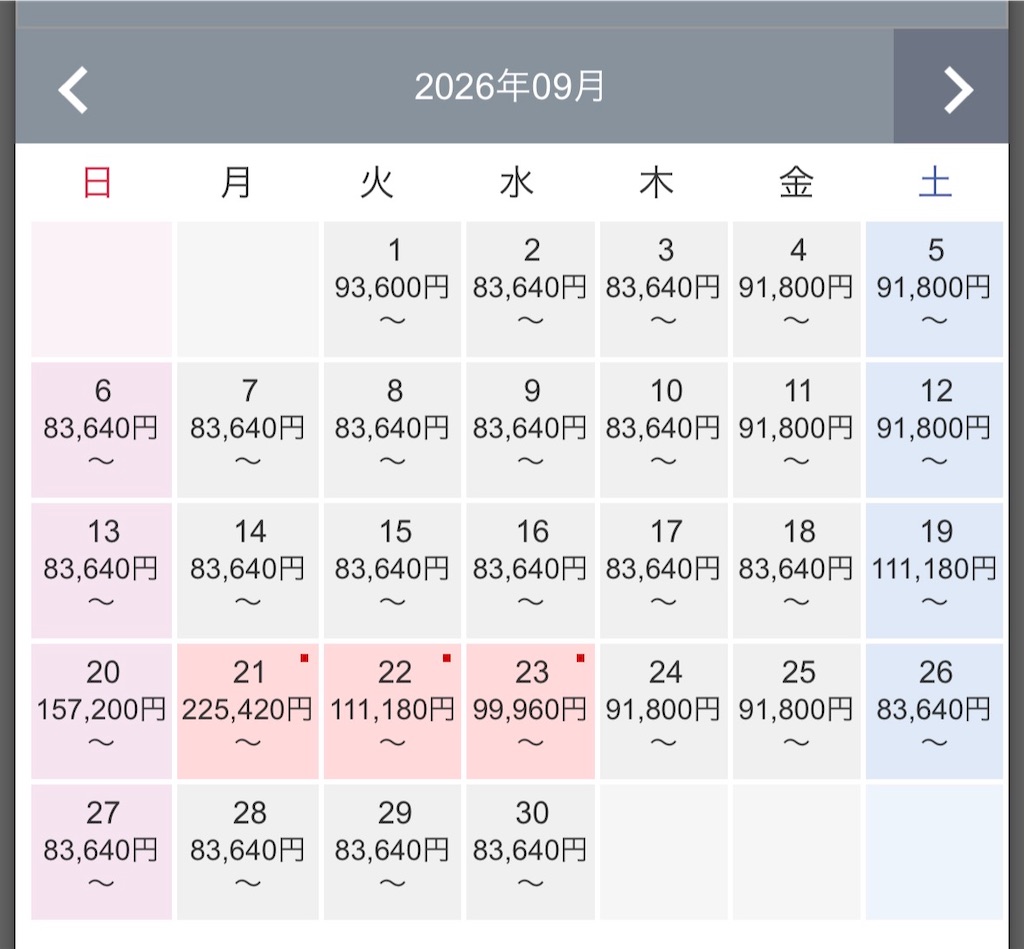Select September 20 priced 157,200円
1024x949 pixels.
pos(101,711)
